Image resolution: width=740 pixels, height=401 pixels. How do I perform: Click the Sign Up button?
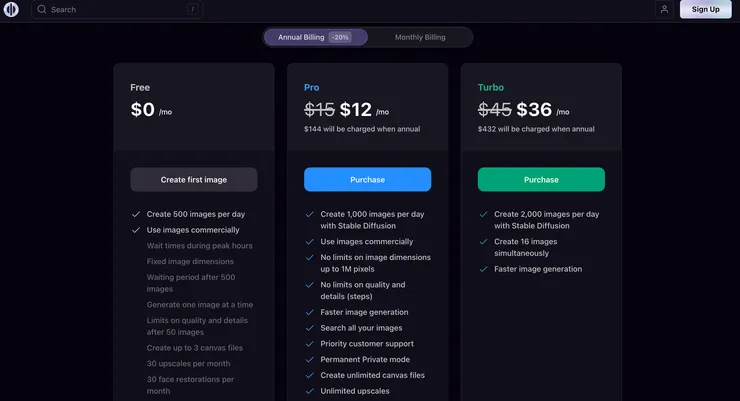pyautogui.click(x=706, y=10)
